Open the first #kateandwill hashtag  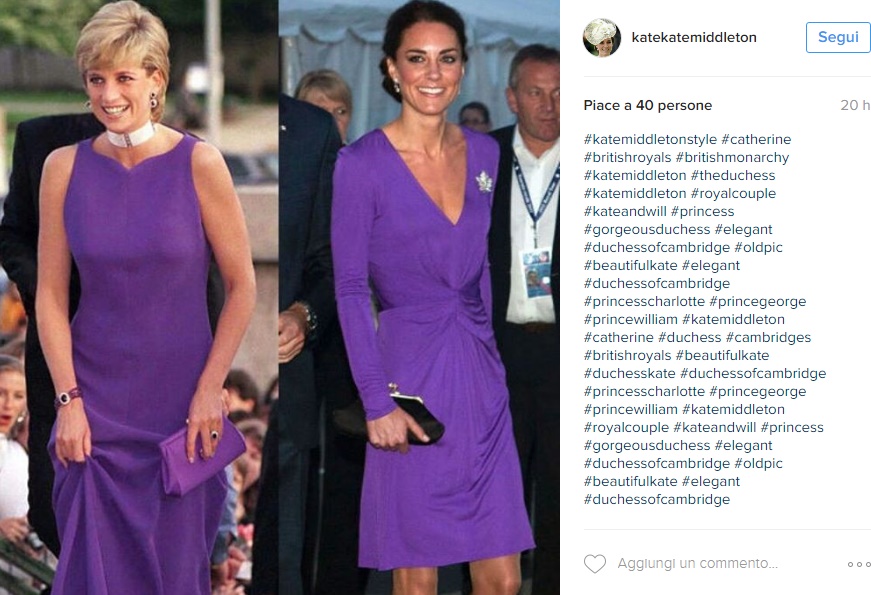(x=625, y=212)
